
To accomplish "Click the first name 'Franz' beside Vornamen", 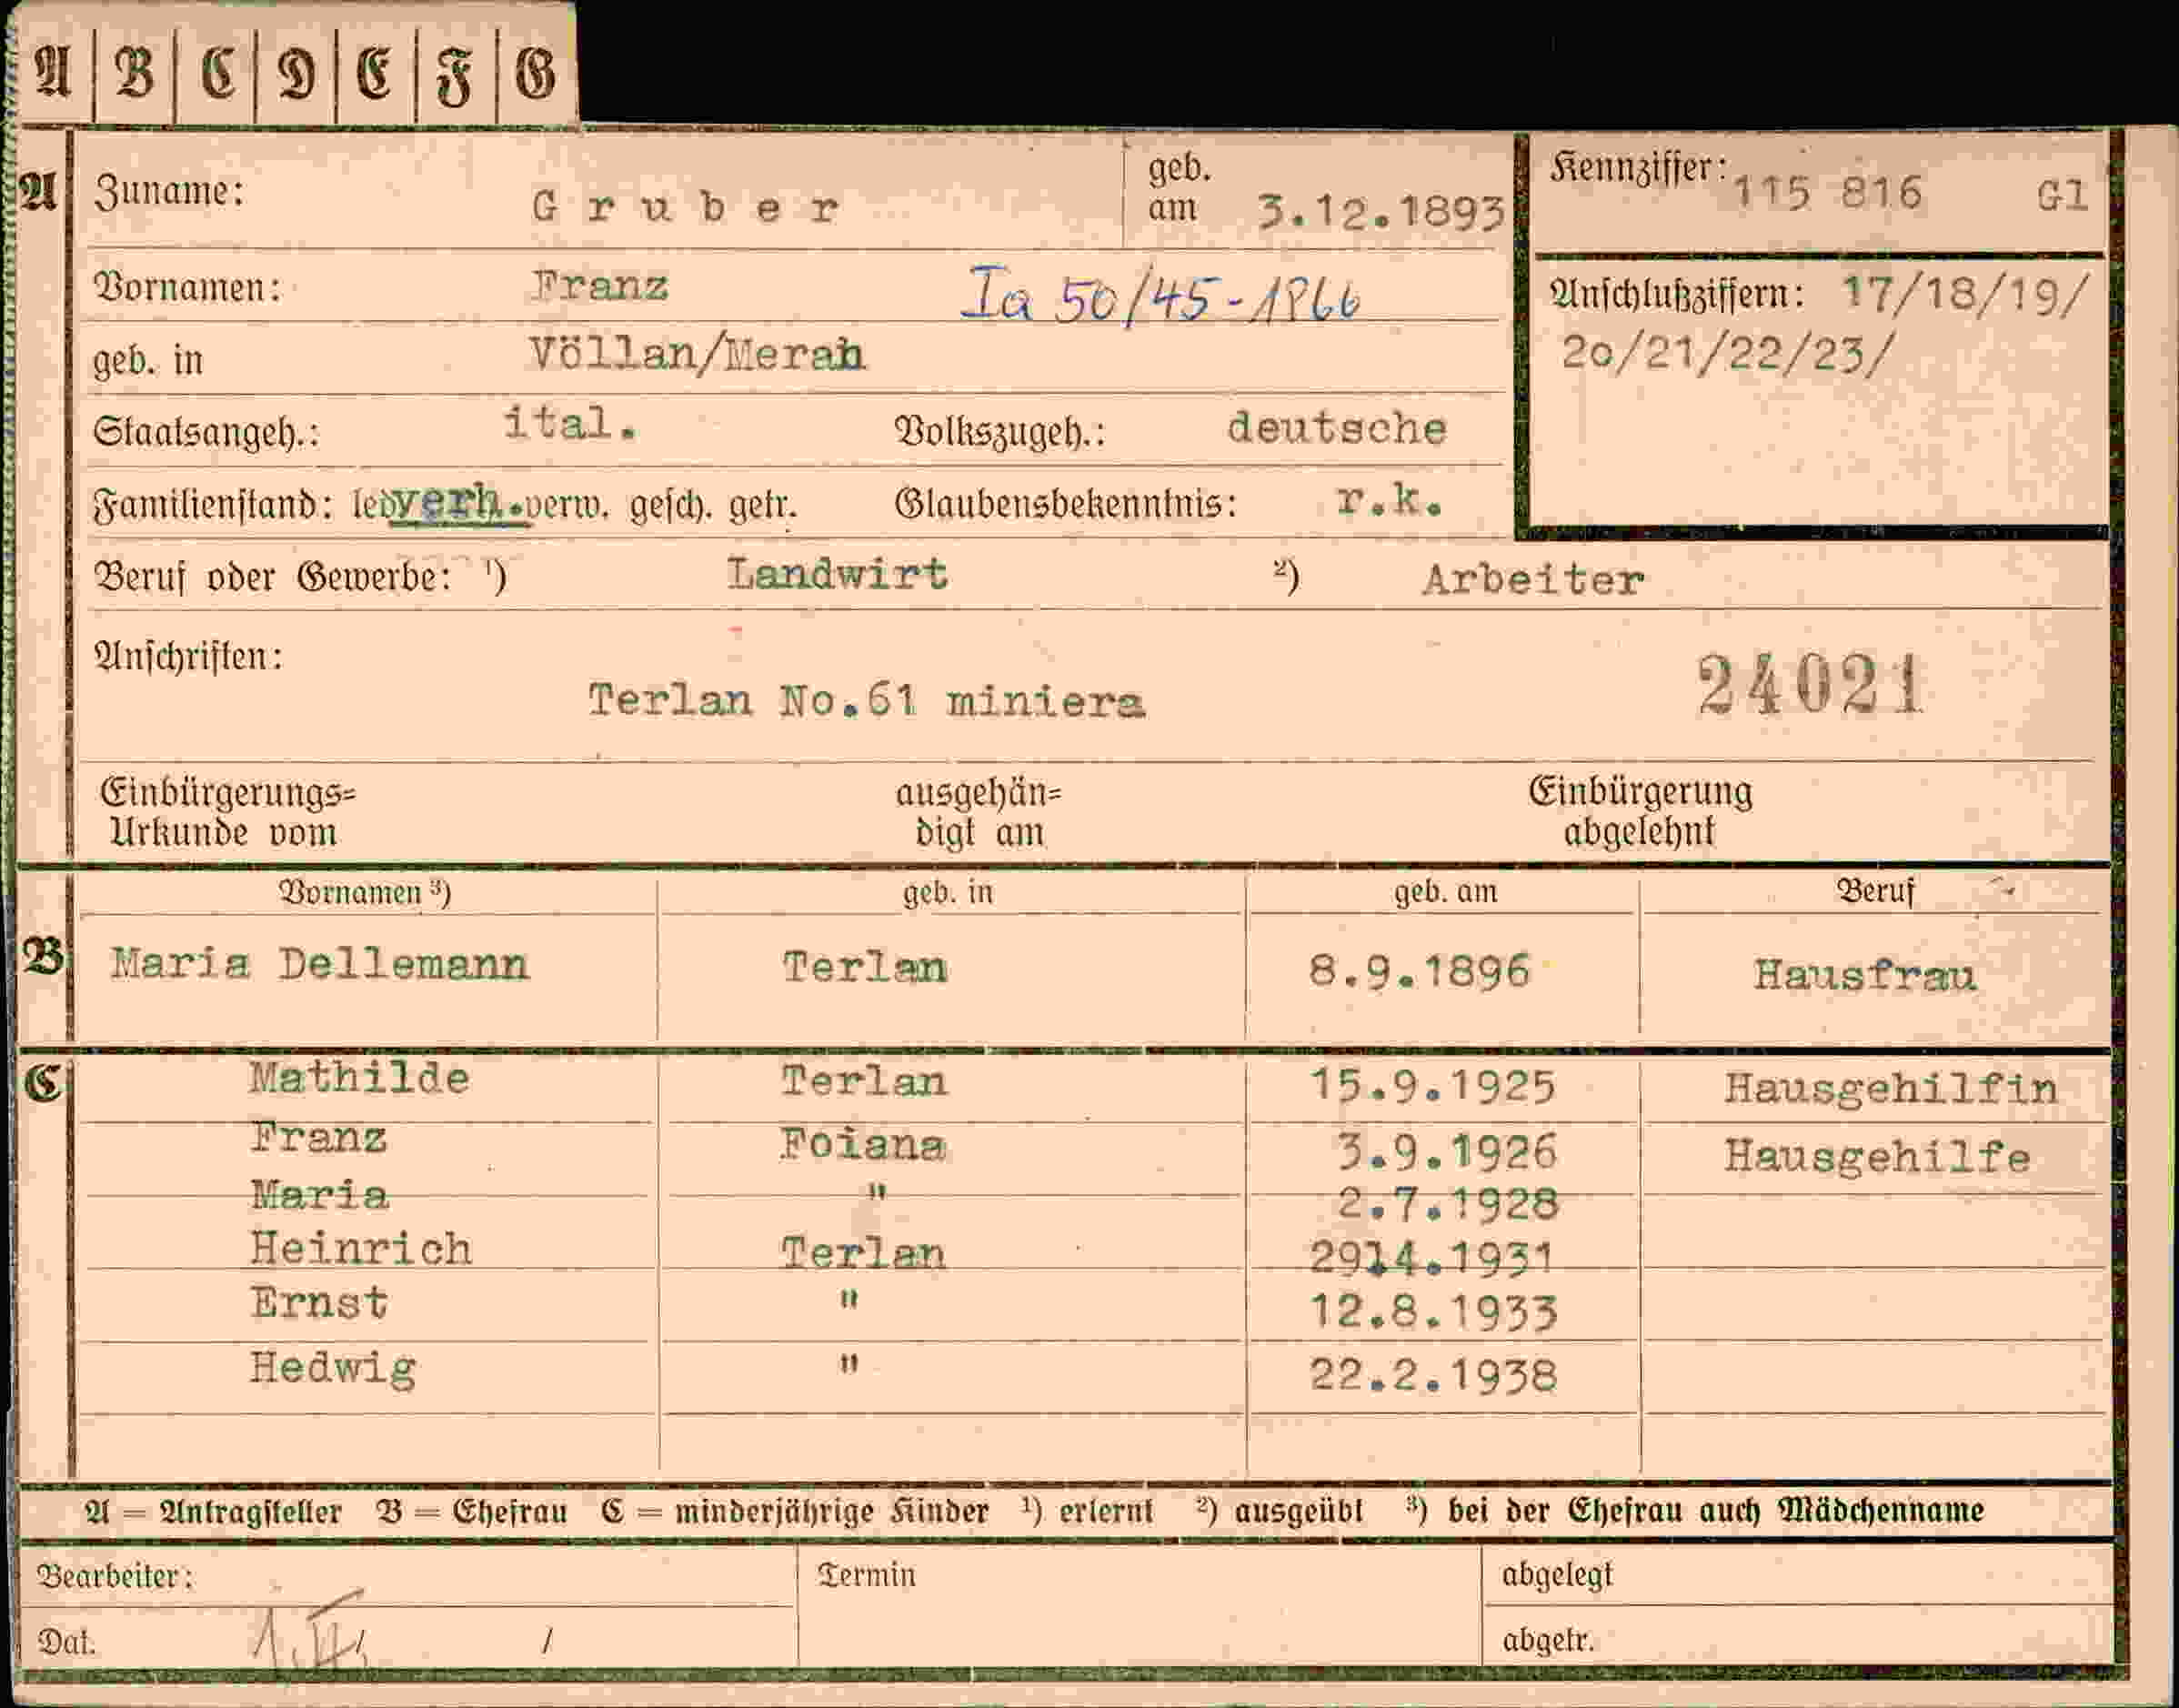I will point(599,286).
